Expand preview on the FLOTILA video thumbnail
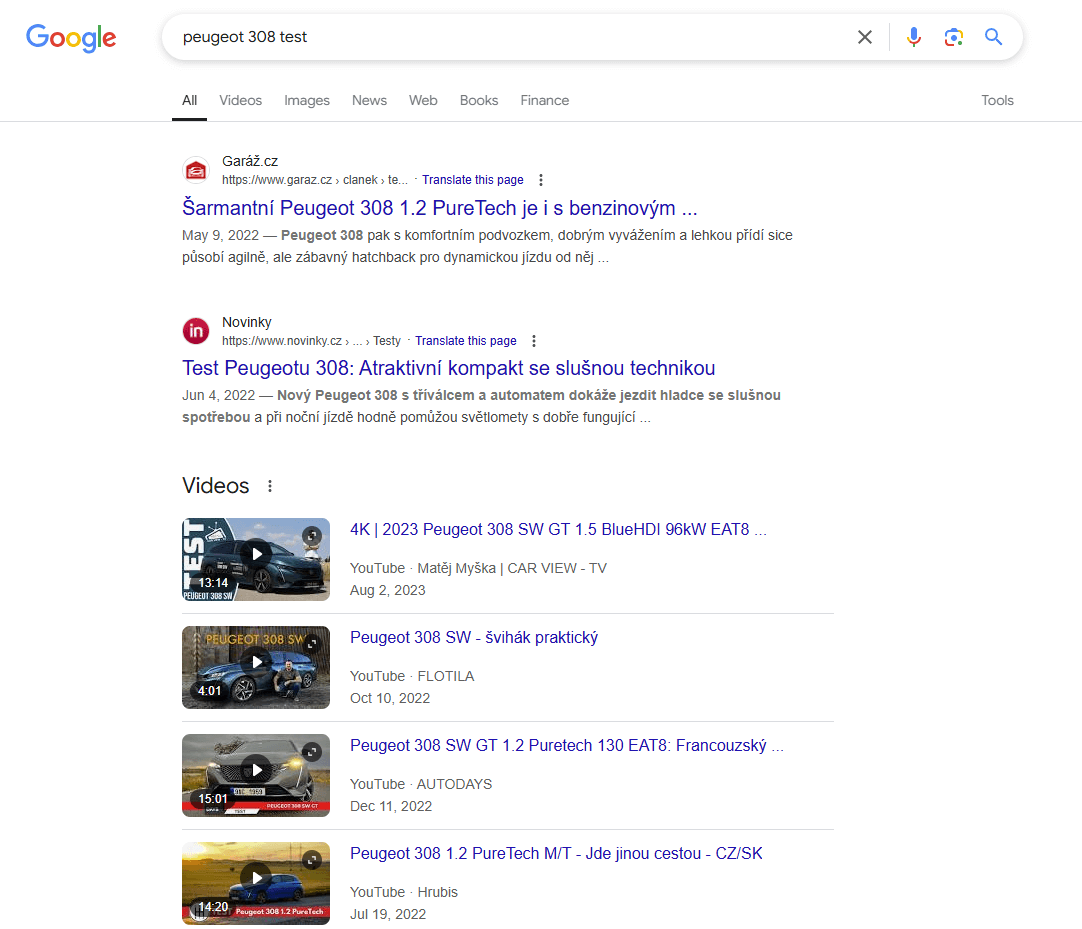This screenshot has width=1082, height=929. coord(312,643)
